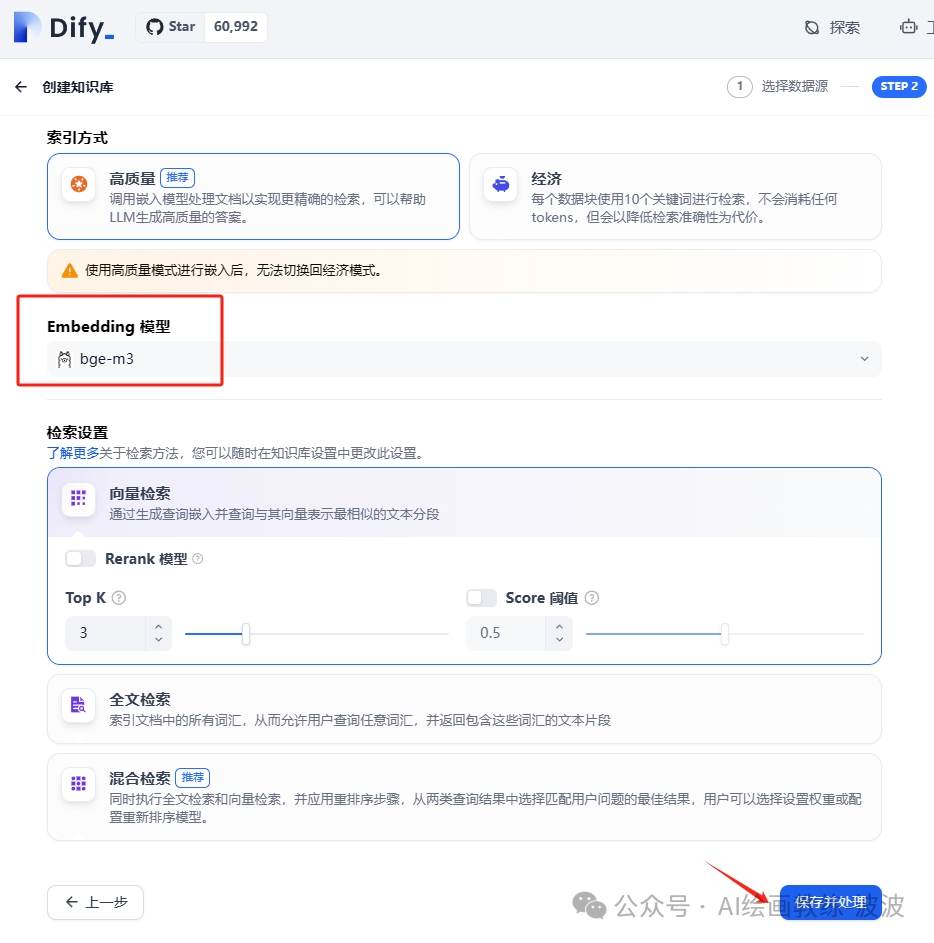Click the 混合检索 grid icon

[79, 784]
